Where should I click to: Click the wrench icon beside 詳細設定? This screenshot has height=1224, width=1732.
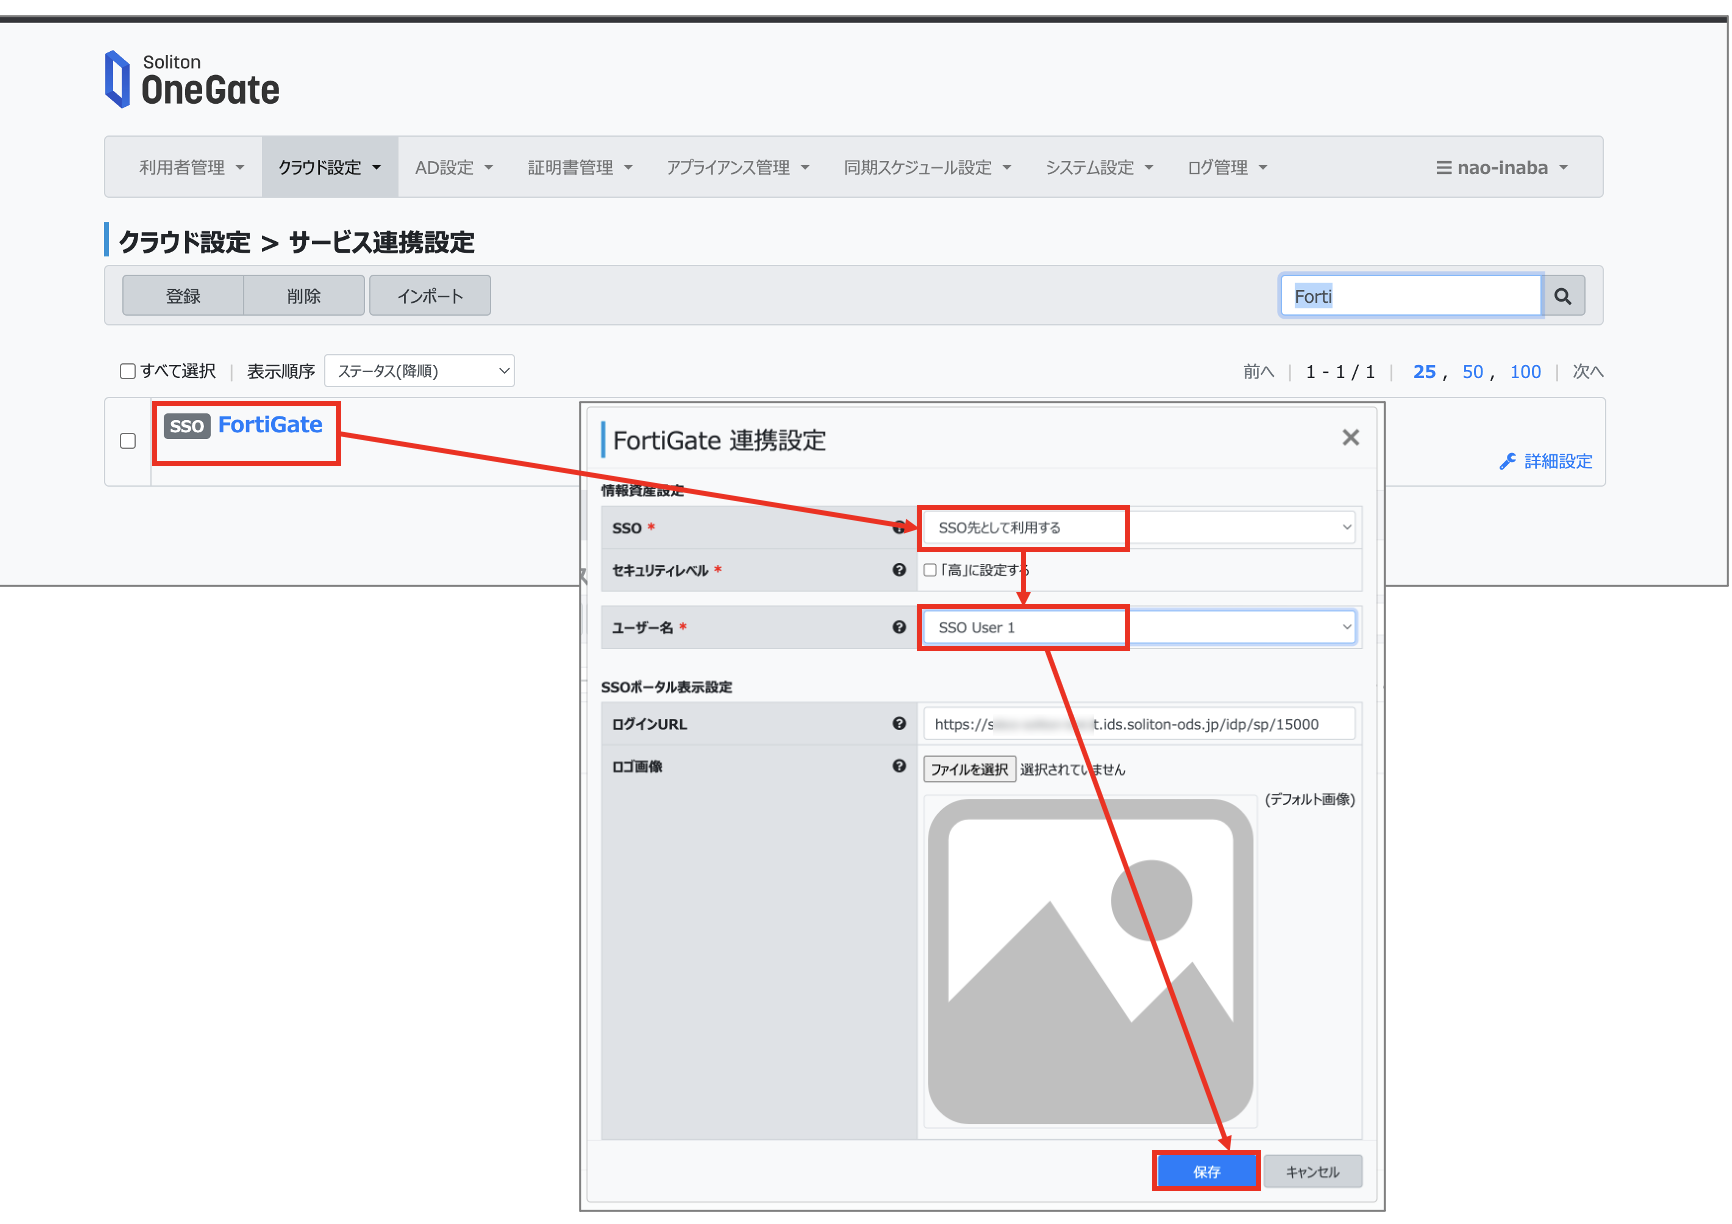(x=1508, y=461)
